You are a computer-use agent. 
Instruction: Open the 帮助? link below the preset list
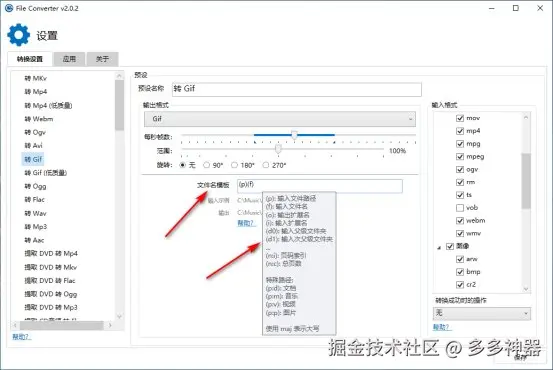coord(22,336)
